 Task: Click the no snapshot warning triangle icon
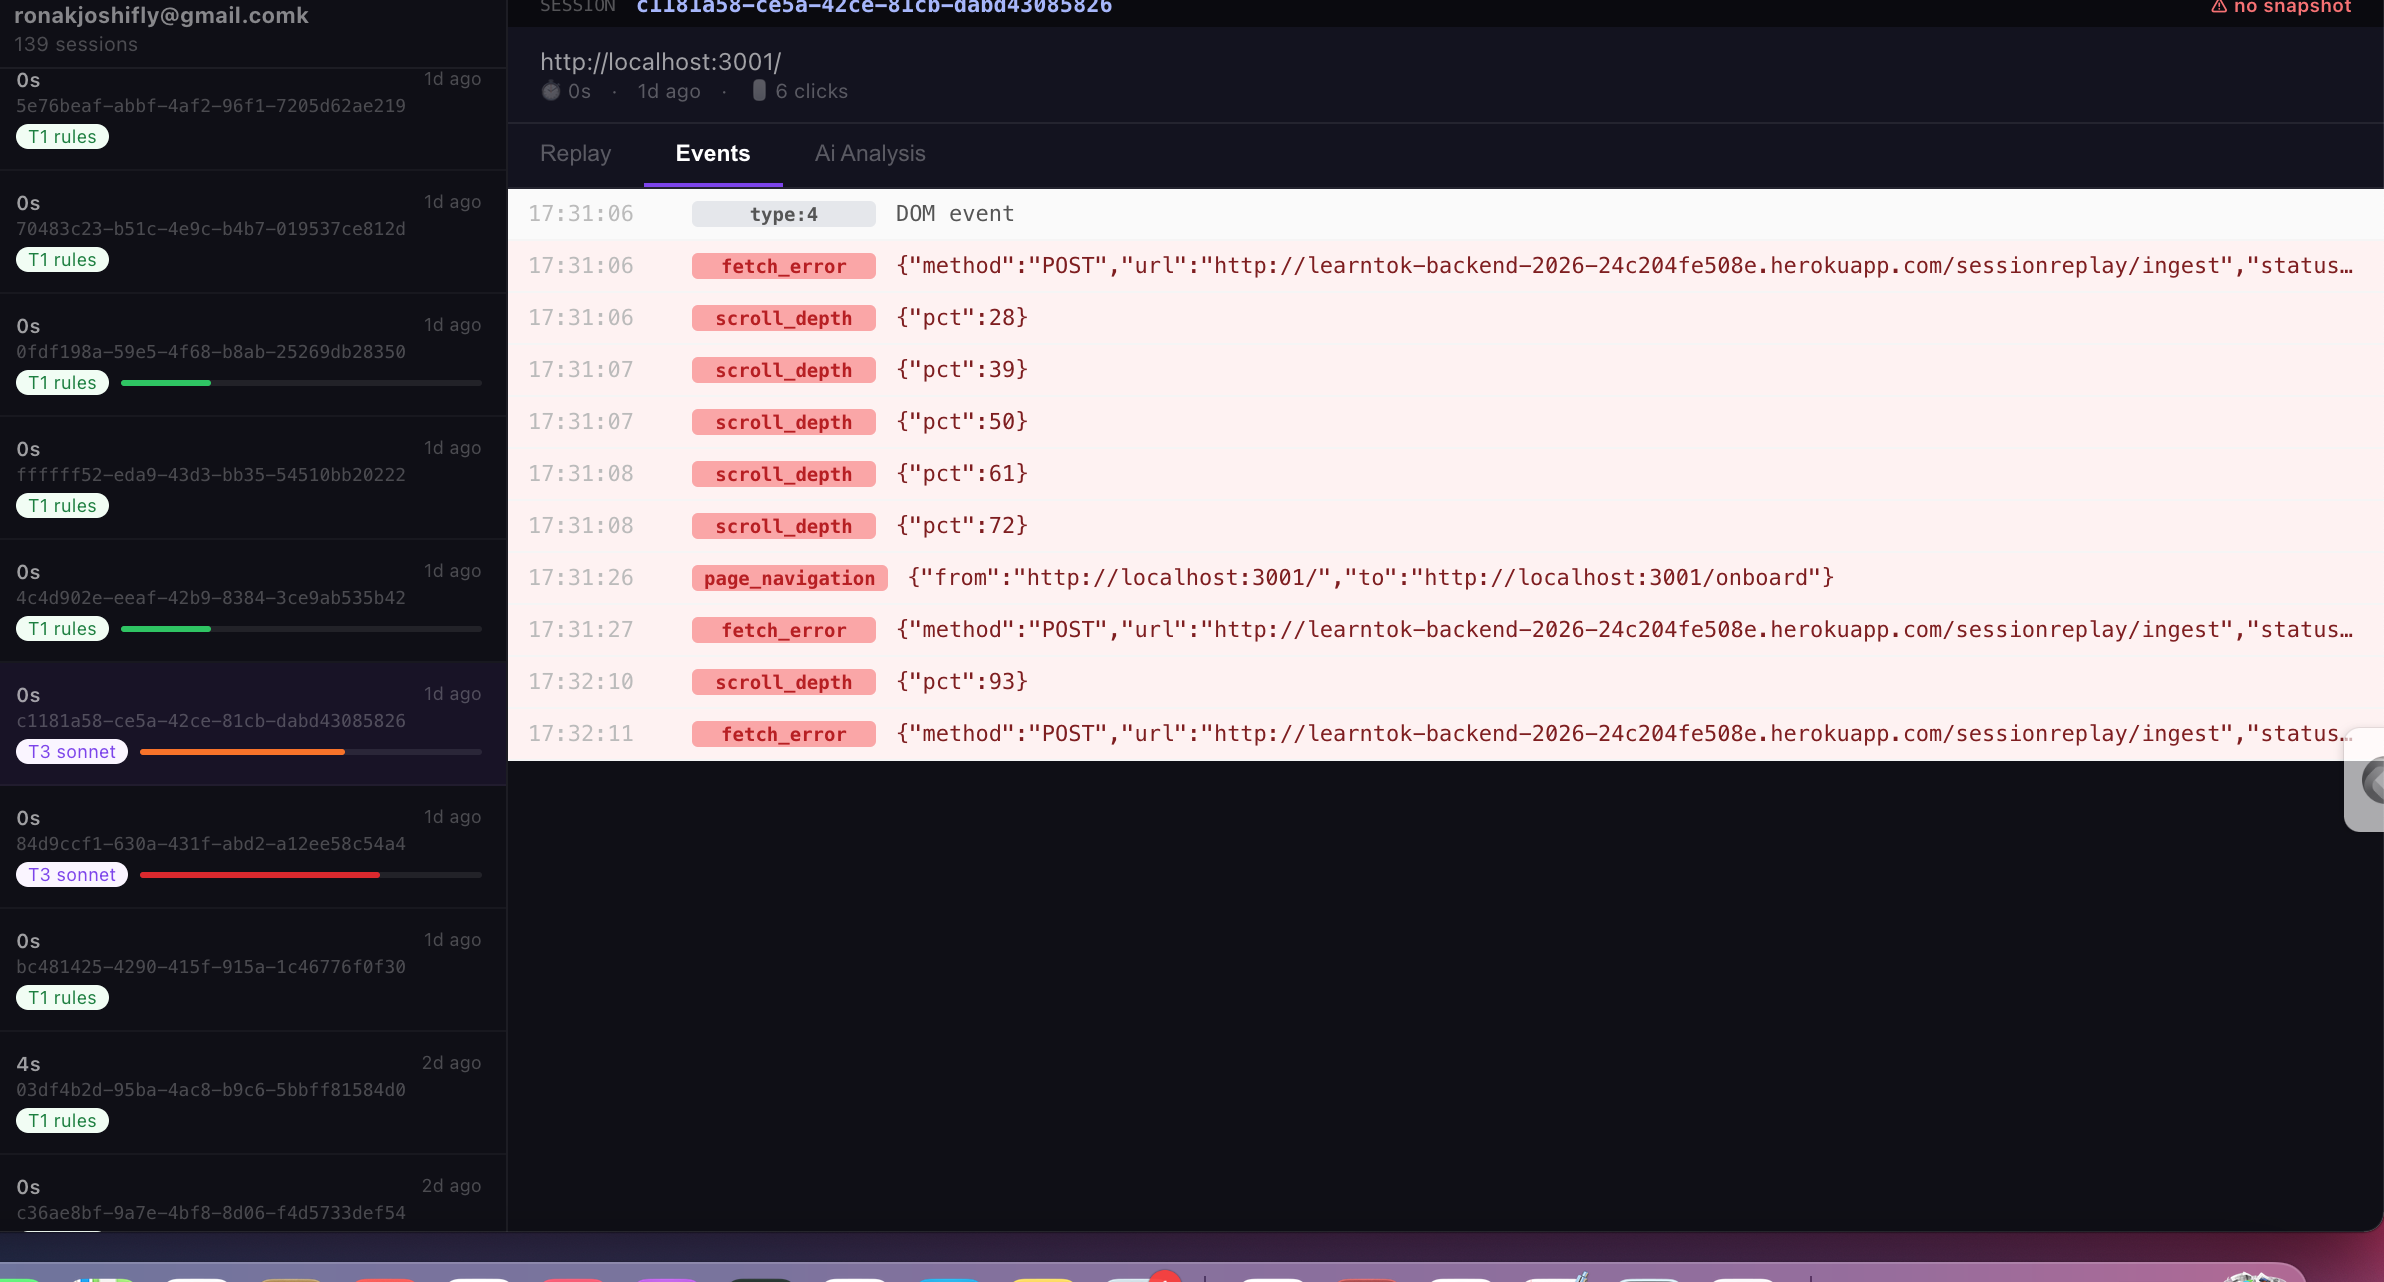pos(2219,7)
